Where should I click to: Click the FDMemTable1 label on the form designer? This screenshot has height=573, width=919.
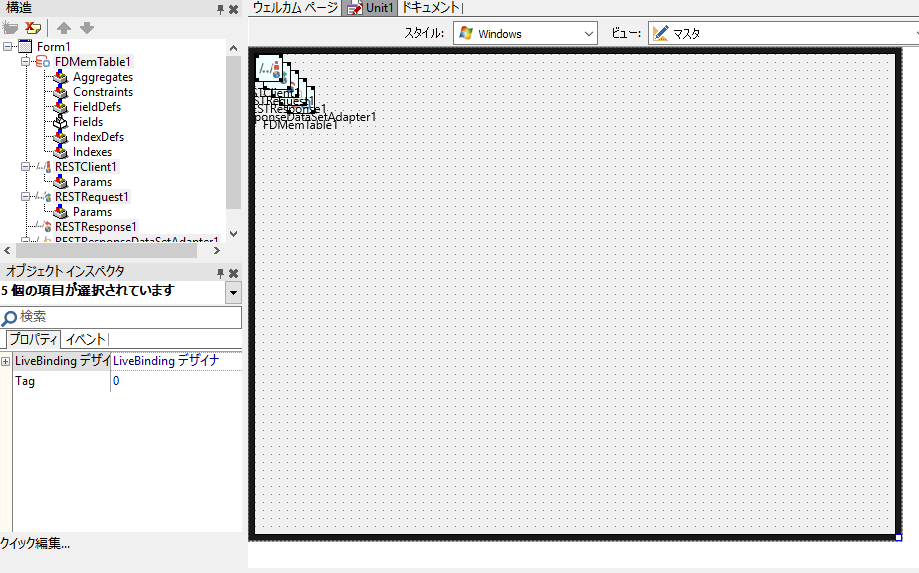(x=300, y=125)
